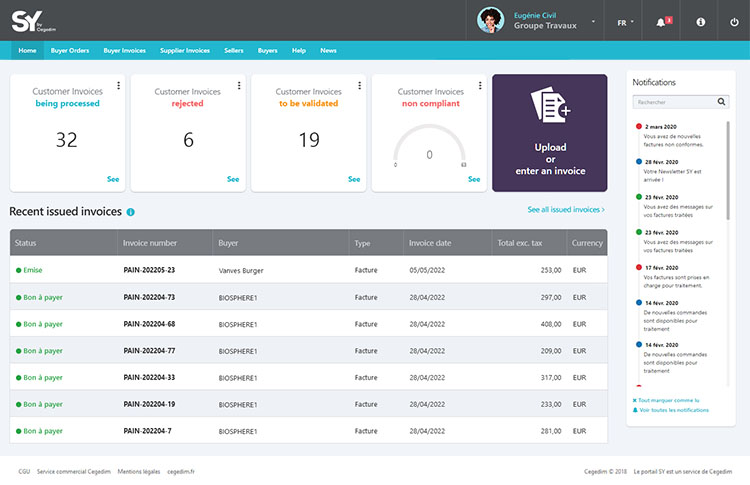Viewport: 750px width, 485px height.
Task: Open the 28 févr. 2020 newsletter notification
Action: pyautogui.click(x=669, y=170)
